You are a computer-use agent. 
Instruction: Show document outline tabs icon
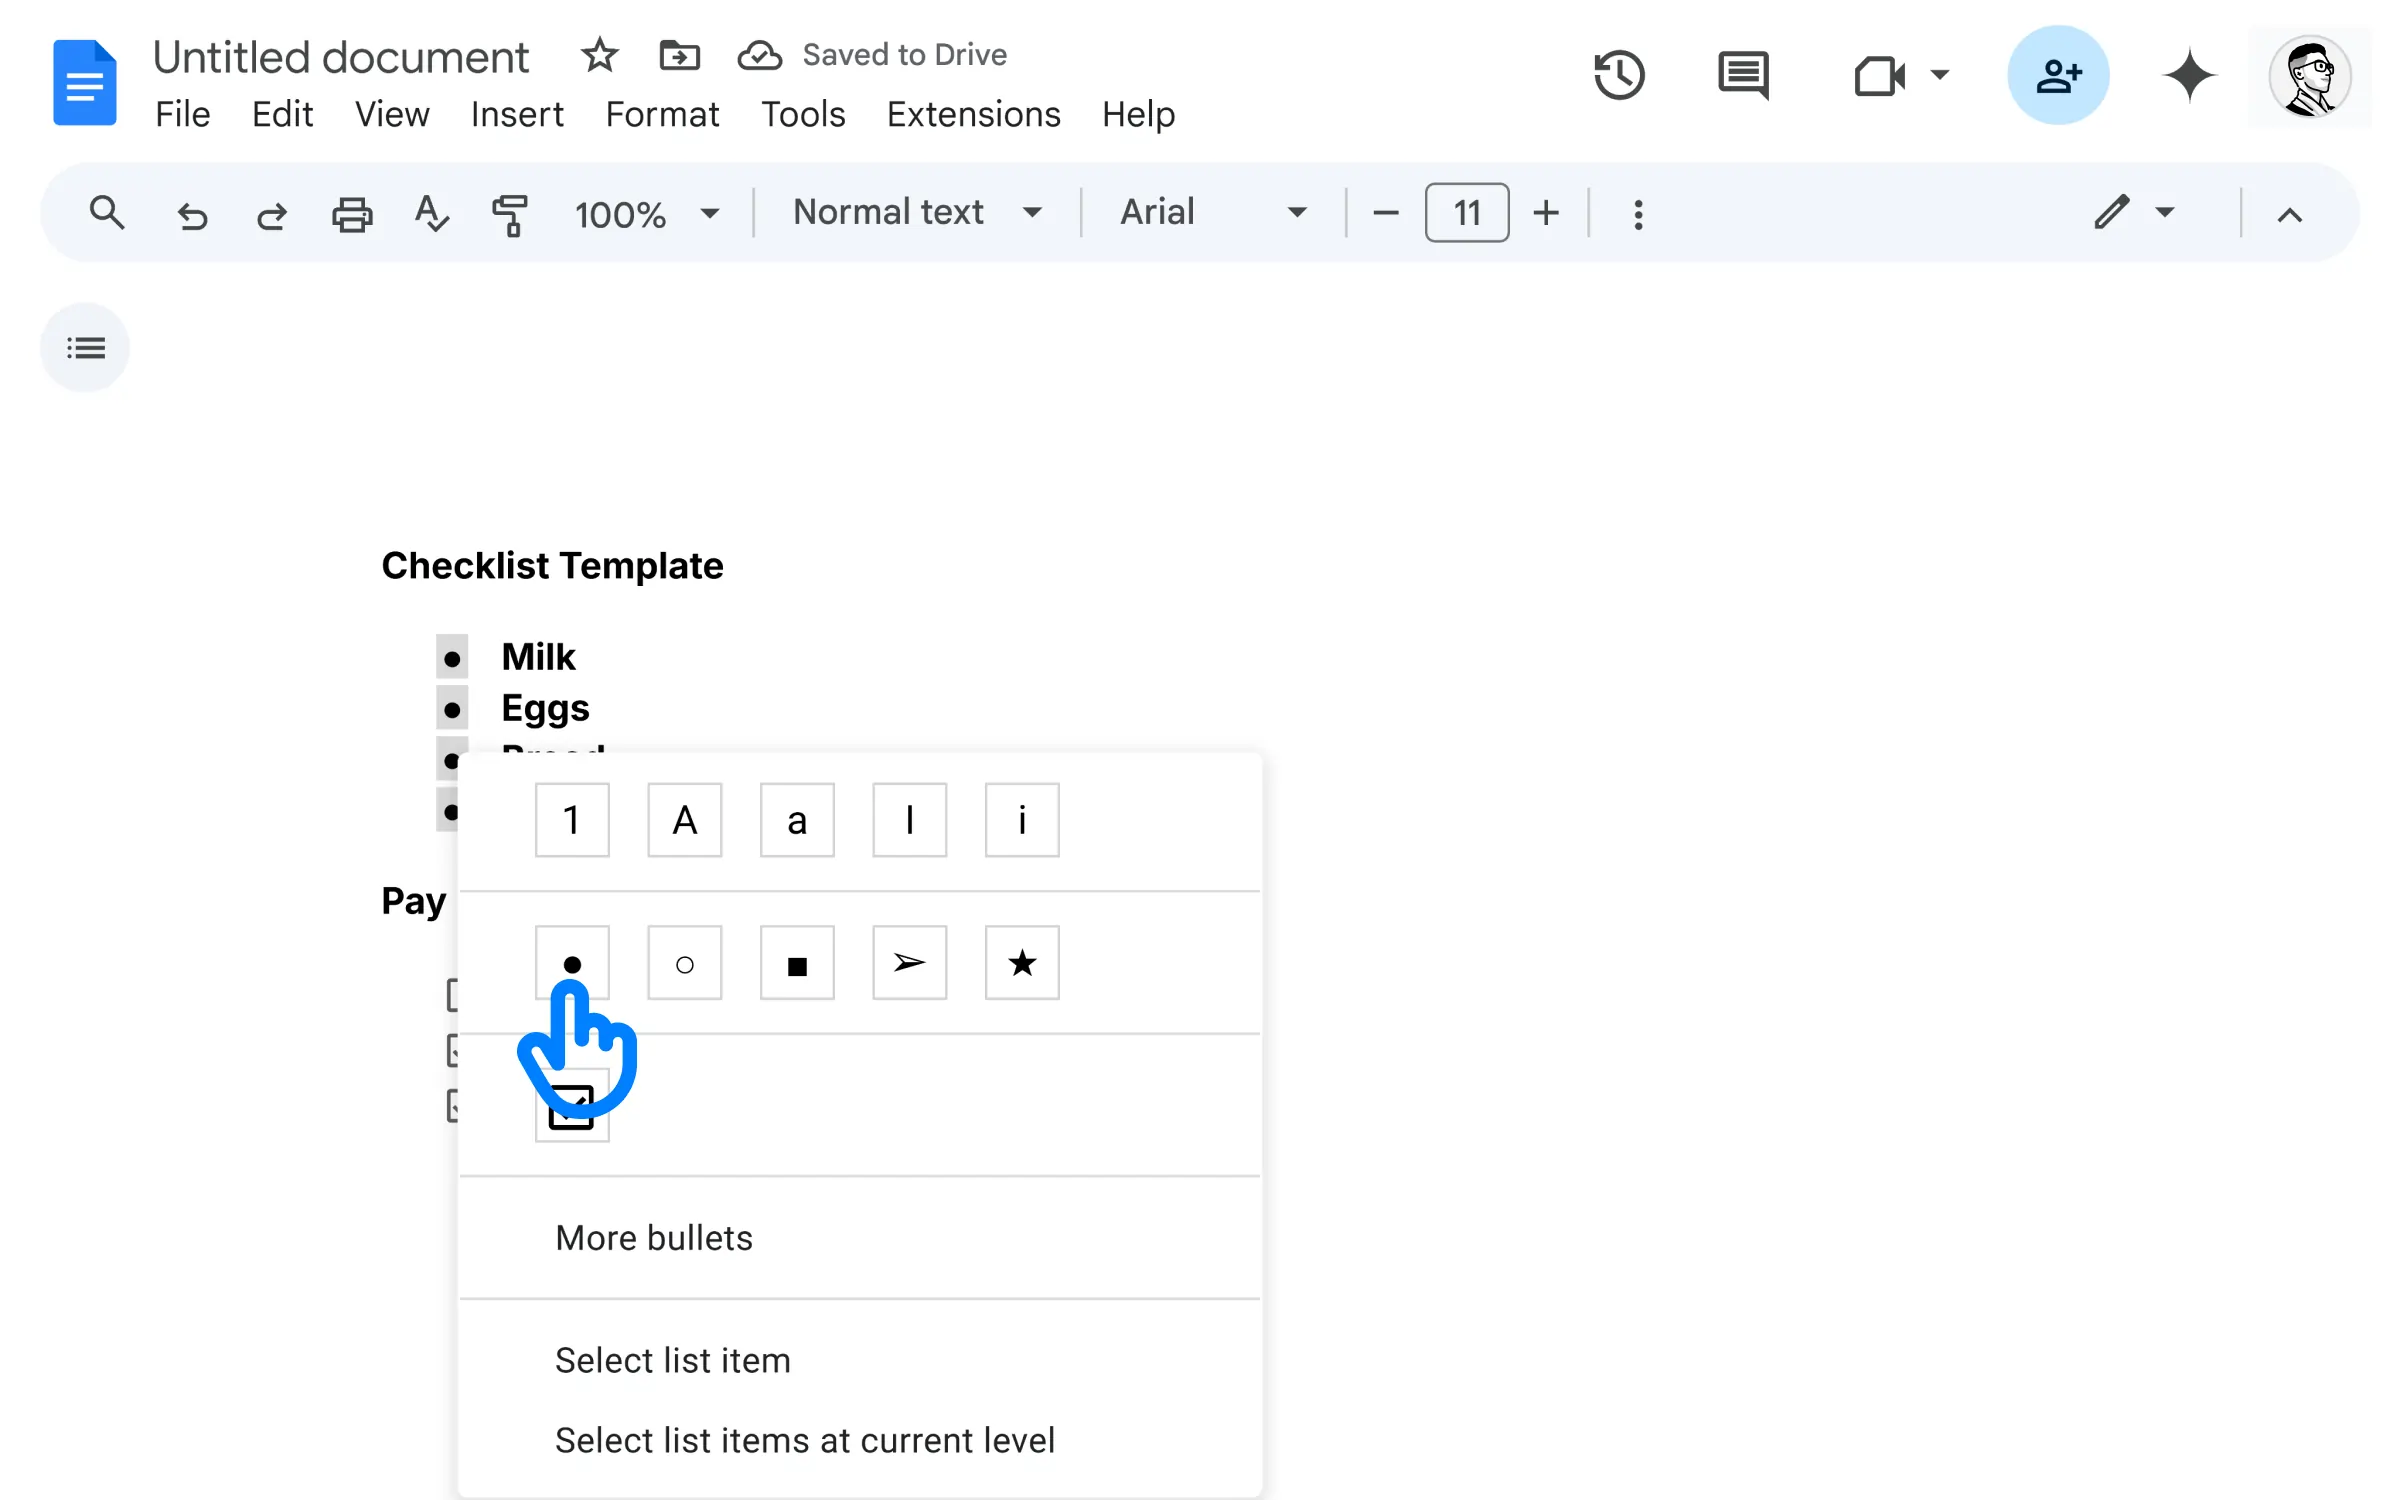coord(85,347)
